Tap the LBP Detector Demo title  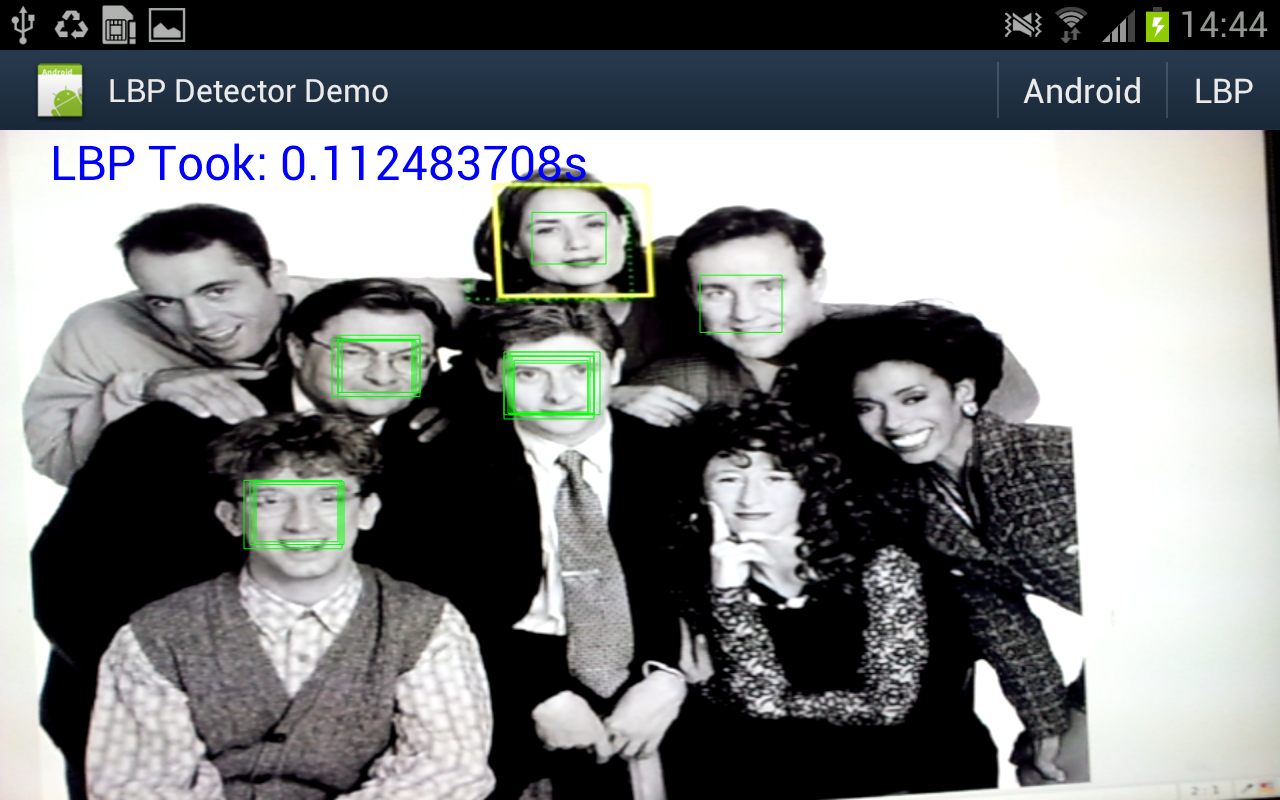[x=248, y=91]
